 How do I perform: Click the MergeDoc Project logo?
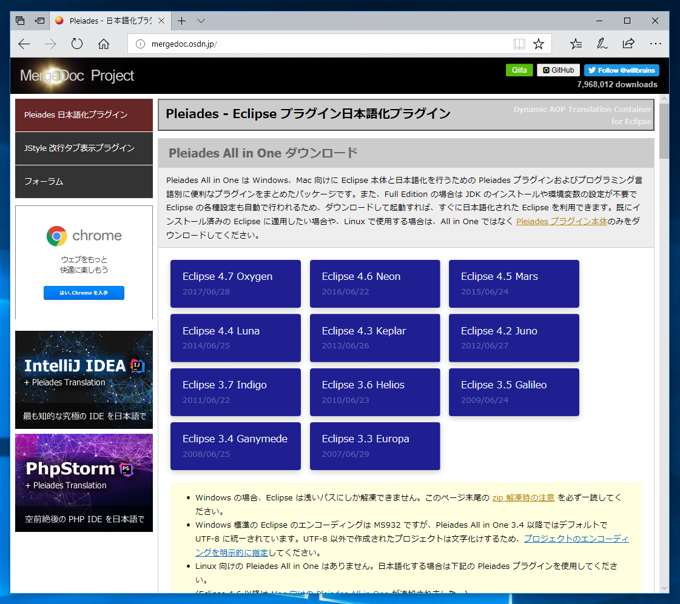77,76
